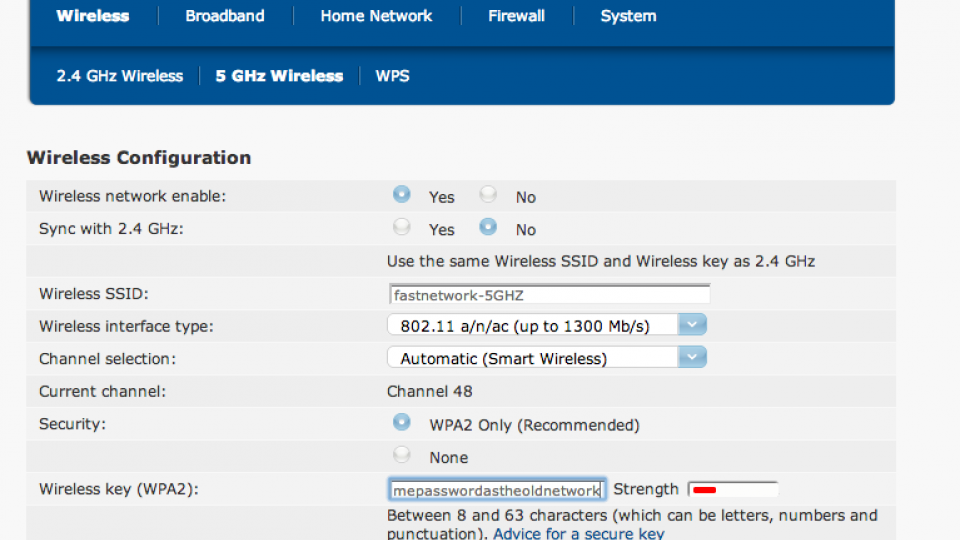Image resolution: width=960 pixels, height=540 pixels.
Task: Click the 'Between 8 and 63 characters' hint
Action: 632,524
